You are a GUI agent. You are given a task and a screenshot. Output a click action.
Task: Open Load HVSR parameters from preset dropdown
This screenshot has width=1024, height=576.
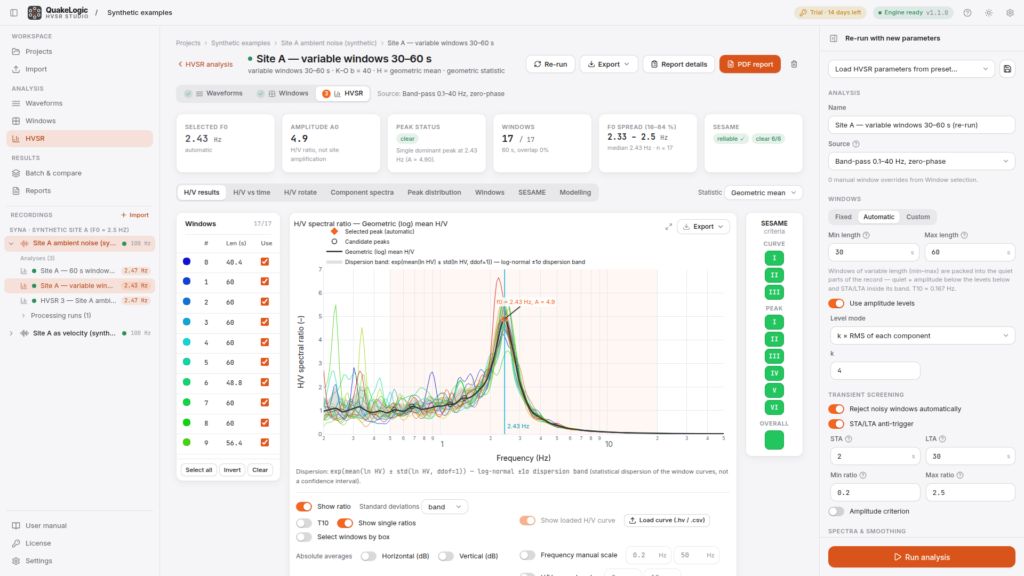(911, 69)
